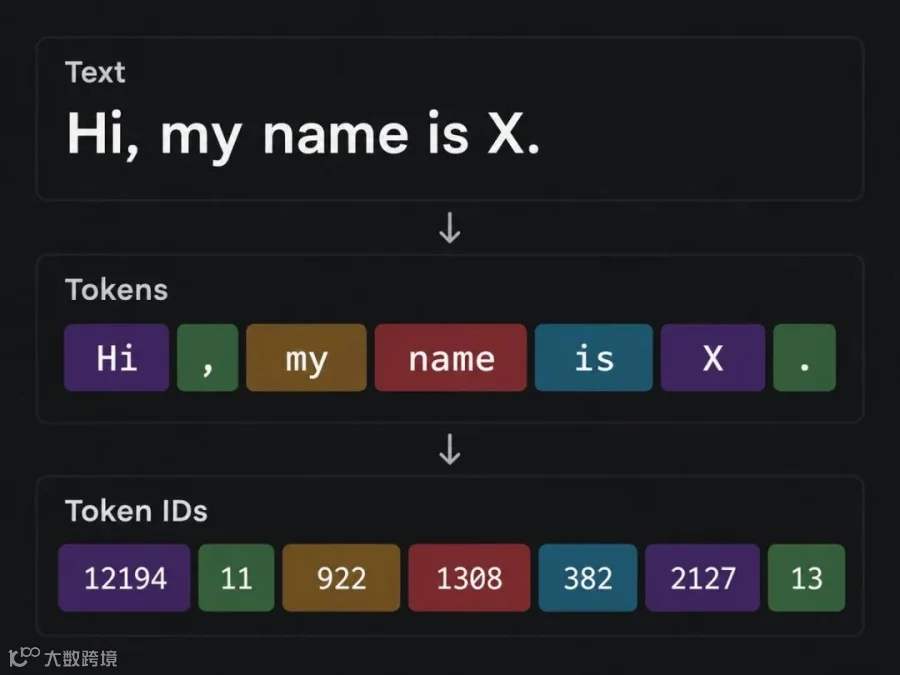Select the "X" token chip
Image resolution: width=900 pixels, height=675 pixels.
[x=713, y=358]
